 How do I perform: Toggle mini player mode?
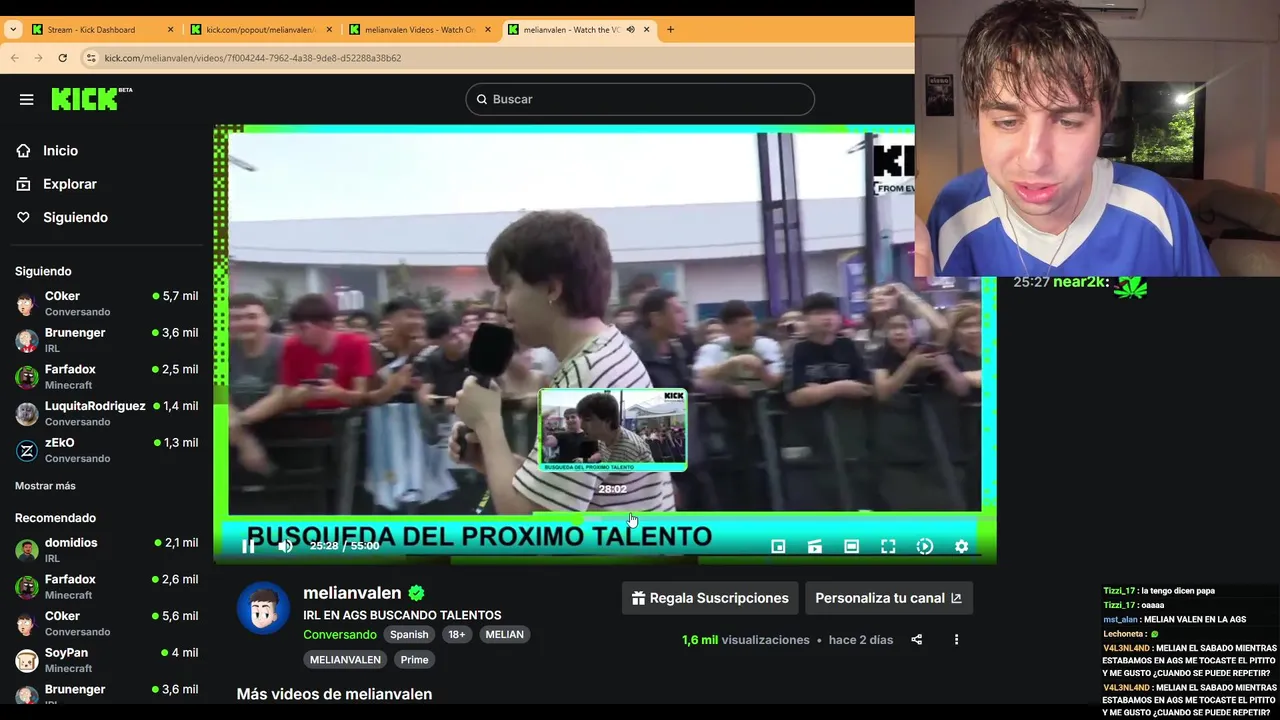[778, 546]
